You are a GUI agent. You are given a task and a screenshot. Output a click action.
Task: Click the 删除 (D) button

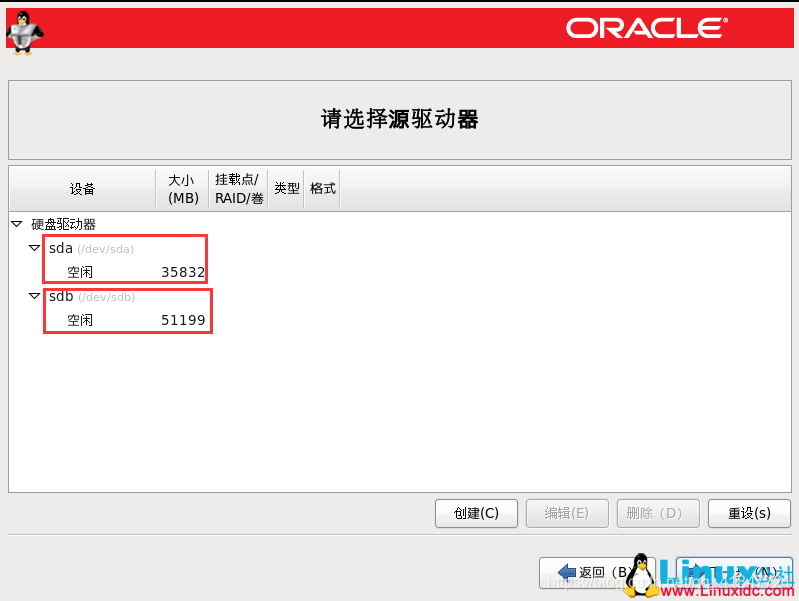click(658, 513)
